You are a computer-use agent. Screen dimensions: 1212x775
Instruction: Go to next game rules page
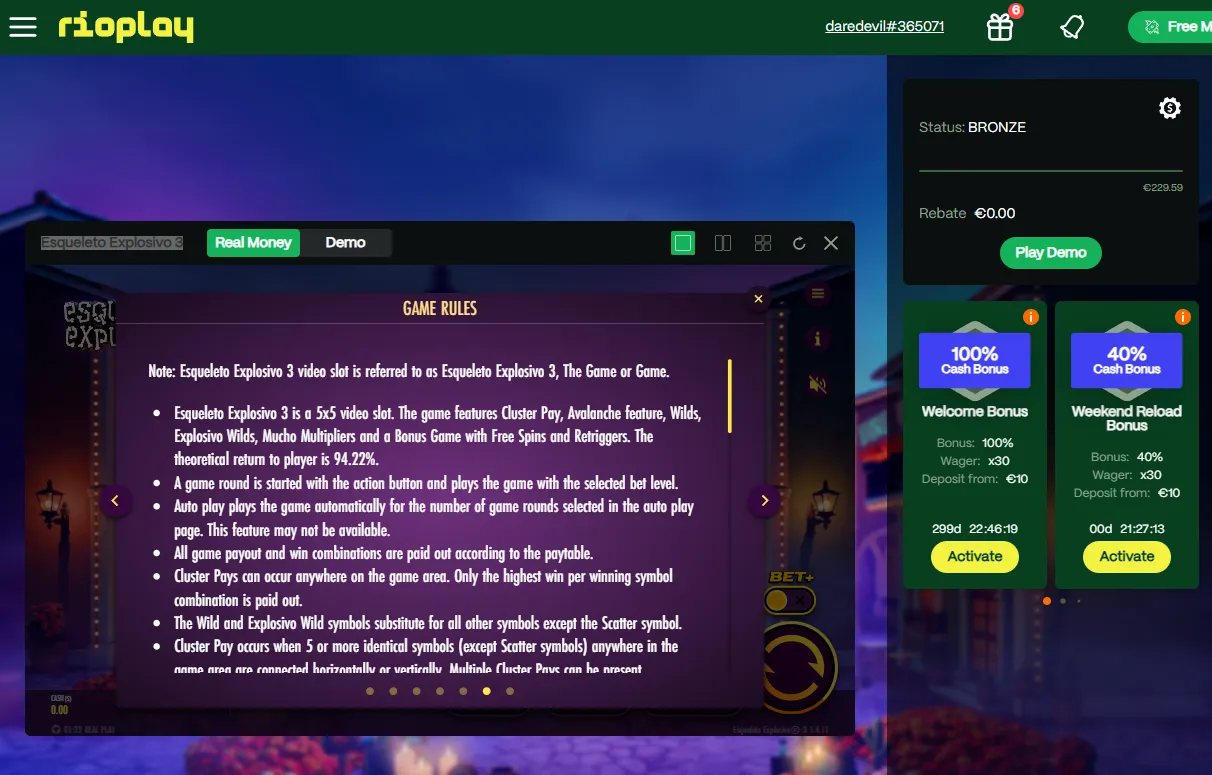point(764,501)
